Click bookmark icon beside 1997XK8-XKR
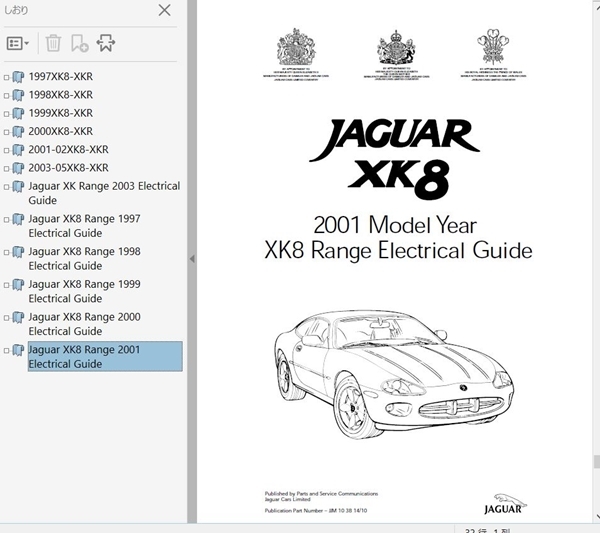The height and width of the screenshot is (533, 600). tap(18, 77)
